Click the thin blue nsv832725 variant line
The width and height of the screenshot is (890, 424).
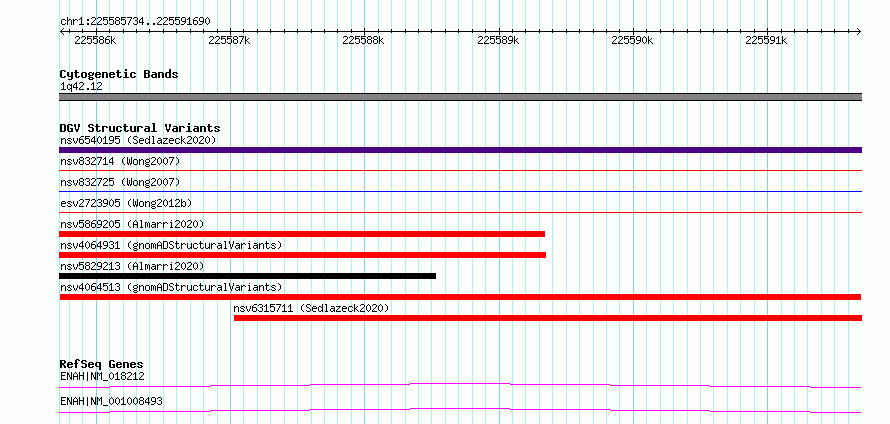460,191
